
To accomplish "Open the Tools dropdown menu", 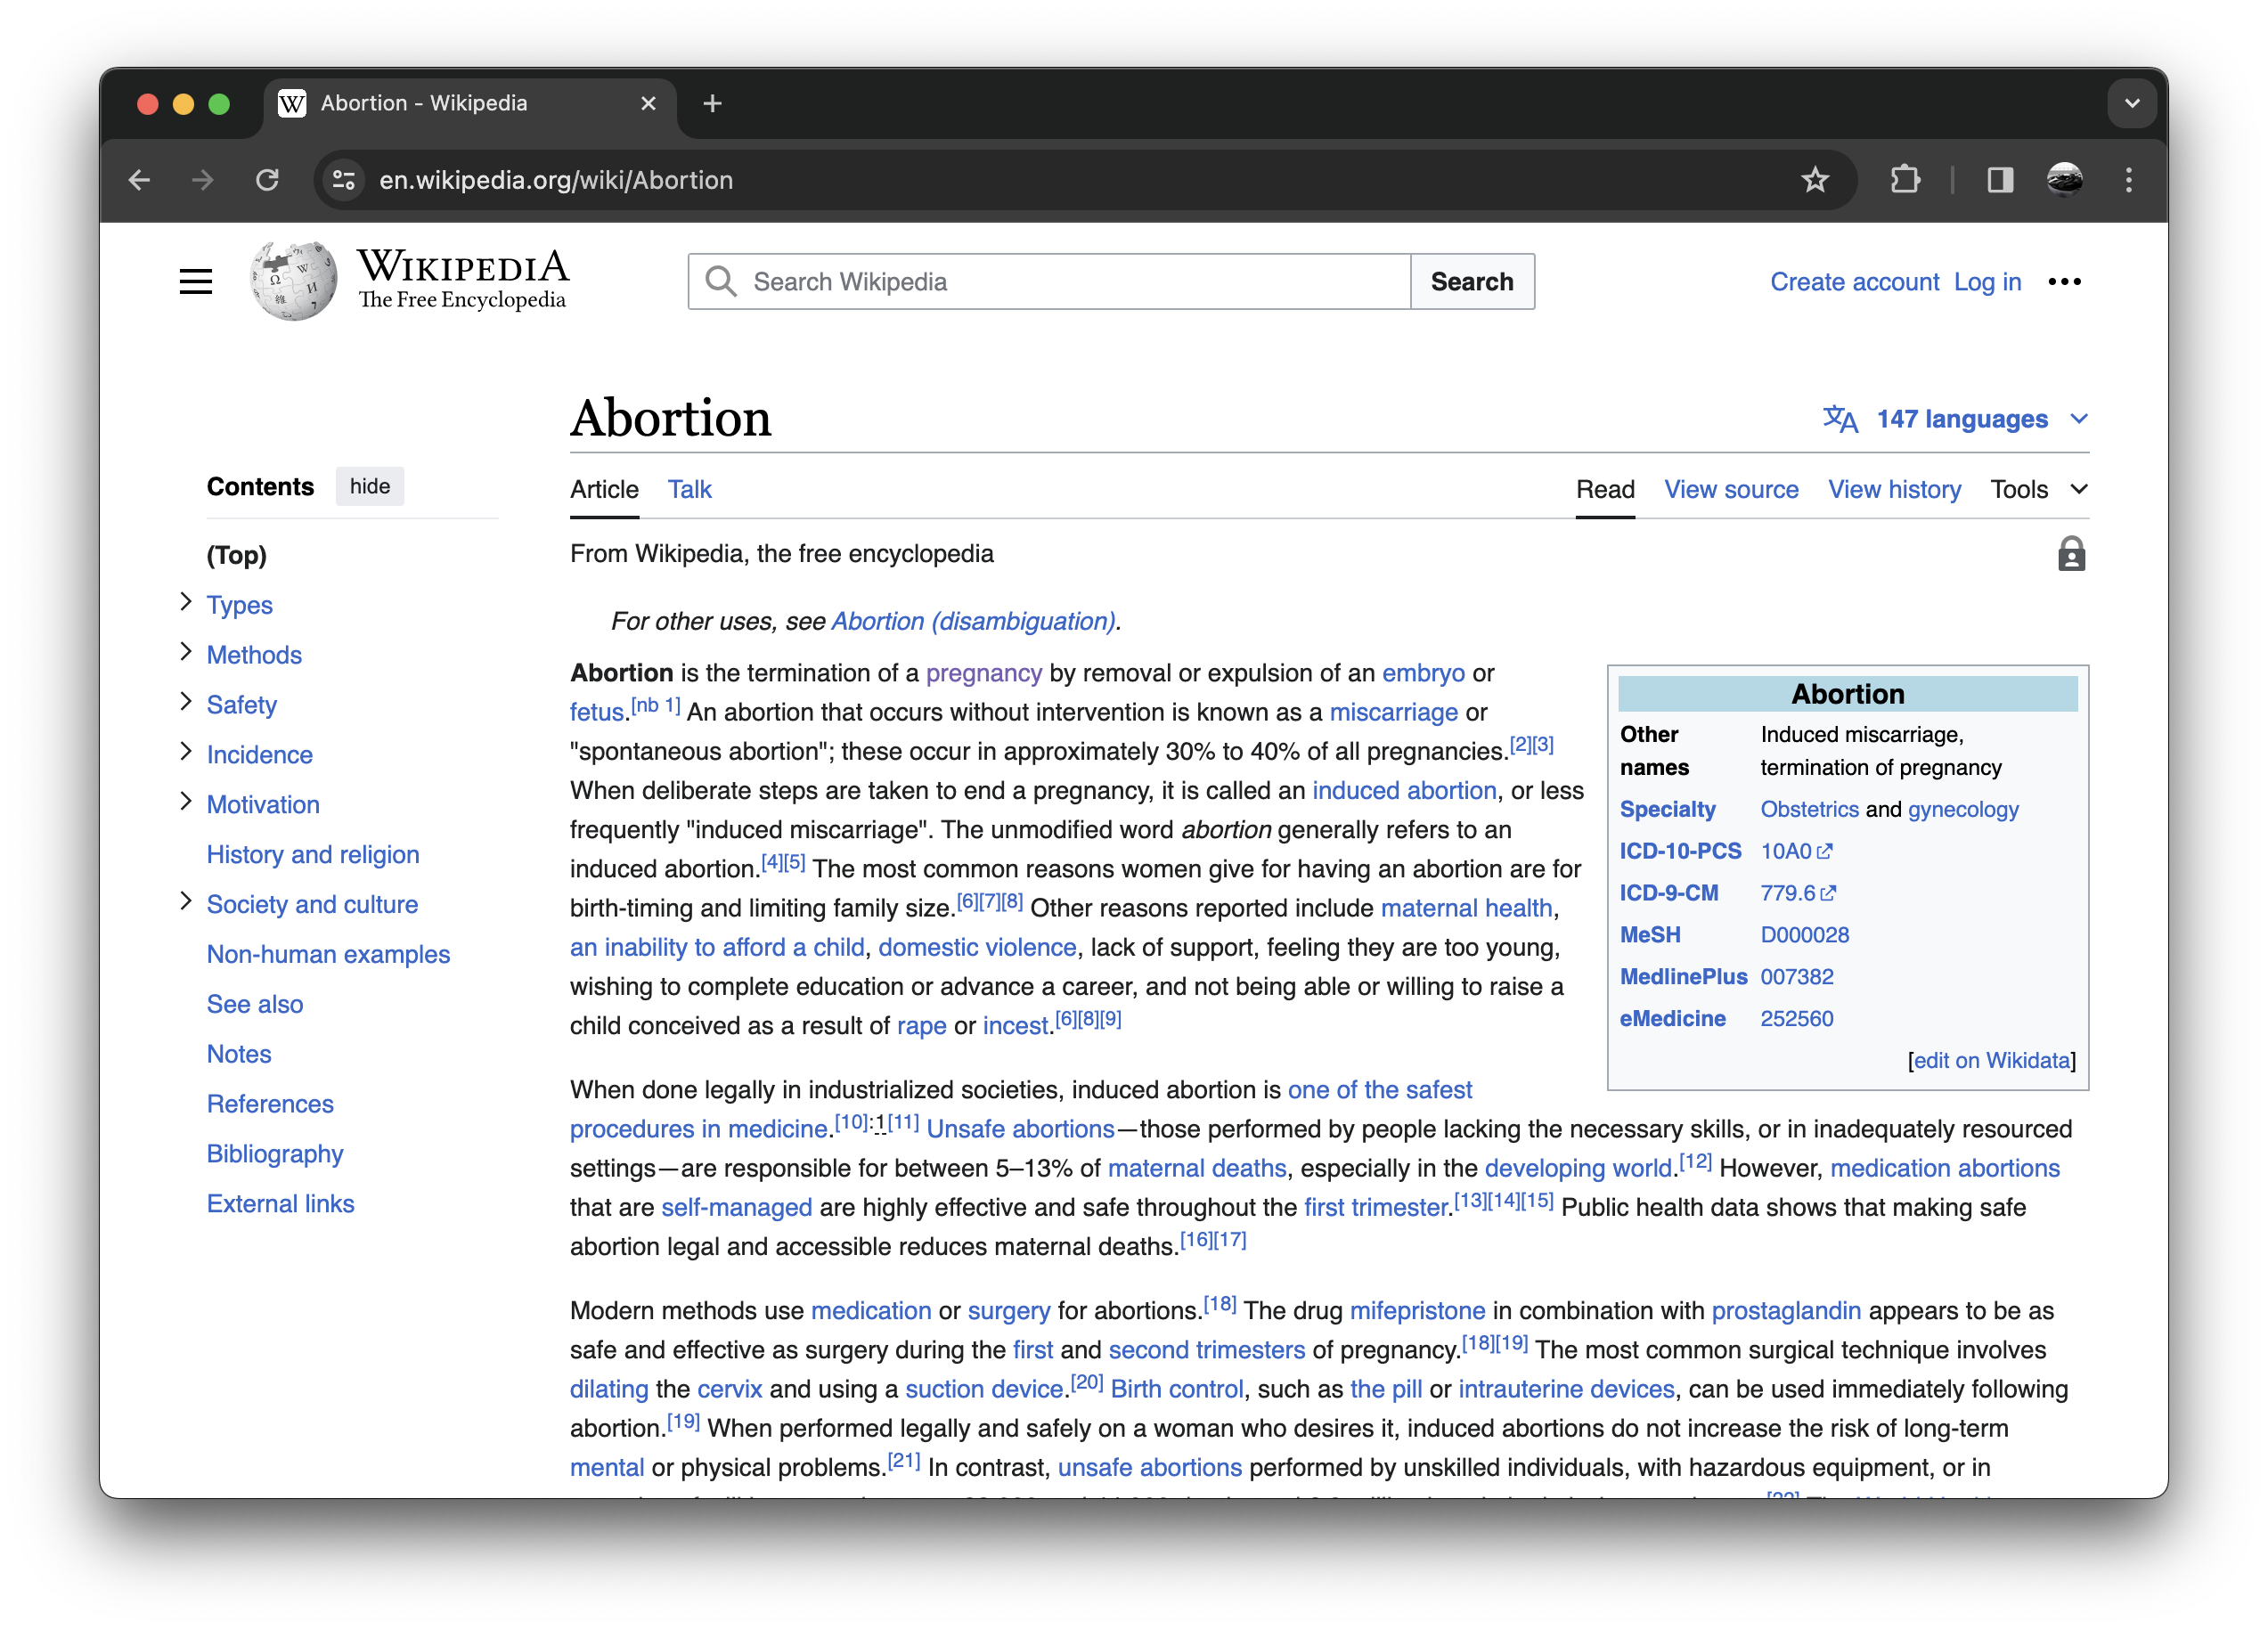I will (x=2037, y=489).
